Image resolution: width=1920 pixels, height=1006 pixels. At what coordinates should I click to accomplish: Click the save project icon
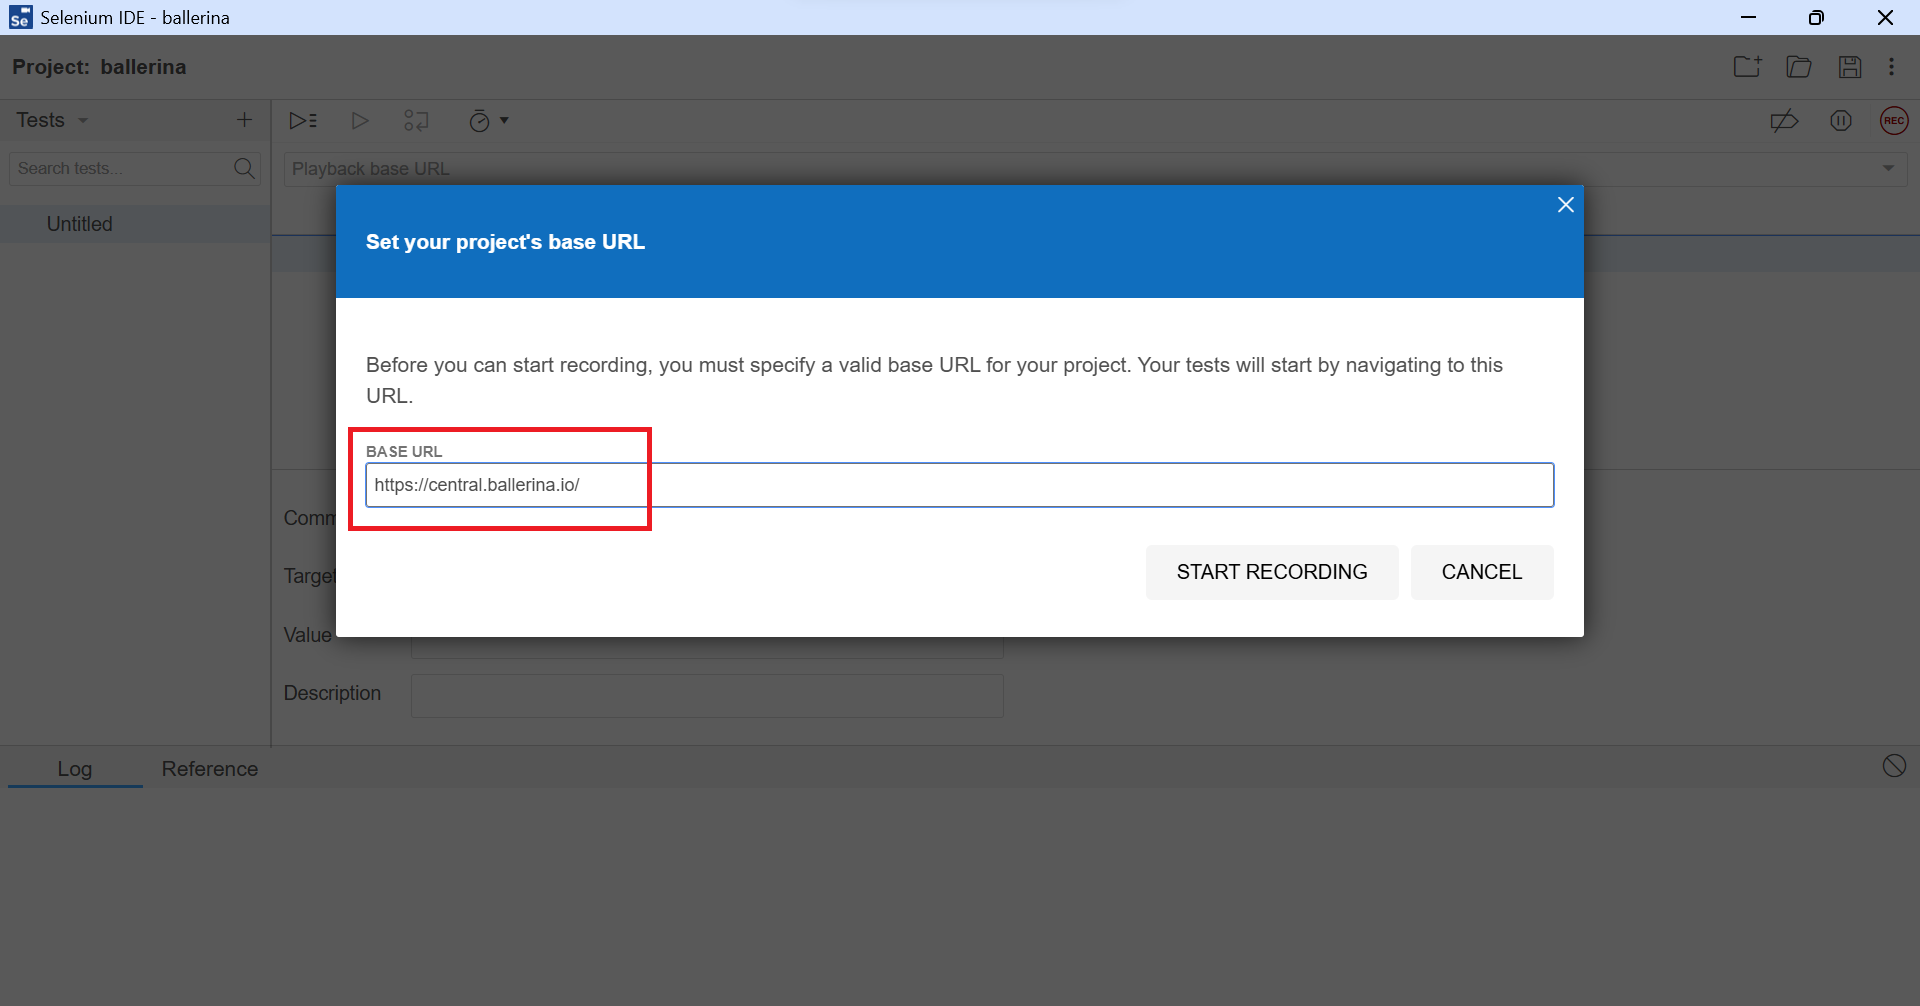[x=1850, y=67]
